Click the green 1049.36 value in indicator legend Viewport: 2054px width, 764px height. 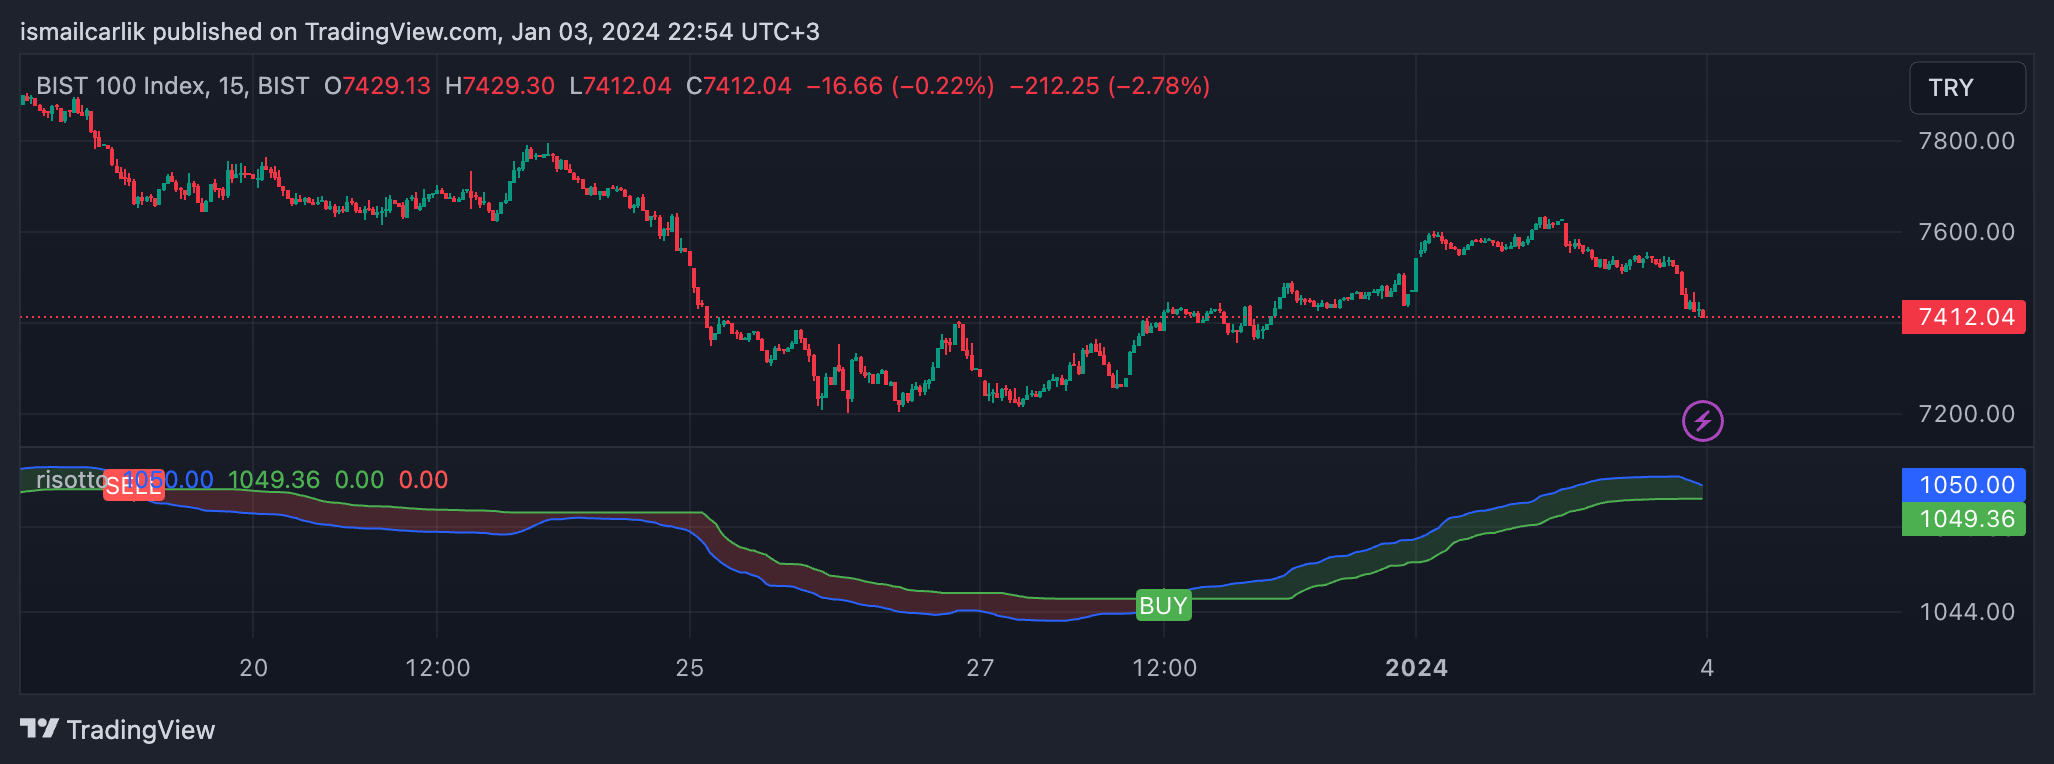[x=274, y=480]
